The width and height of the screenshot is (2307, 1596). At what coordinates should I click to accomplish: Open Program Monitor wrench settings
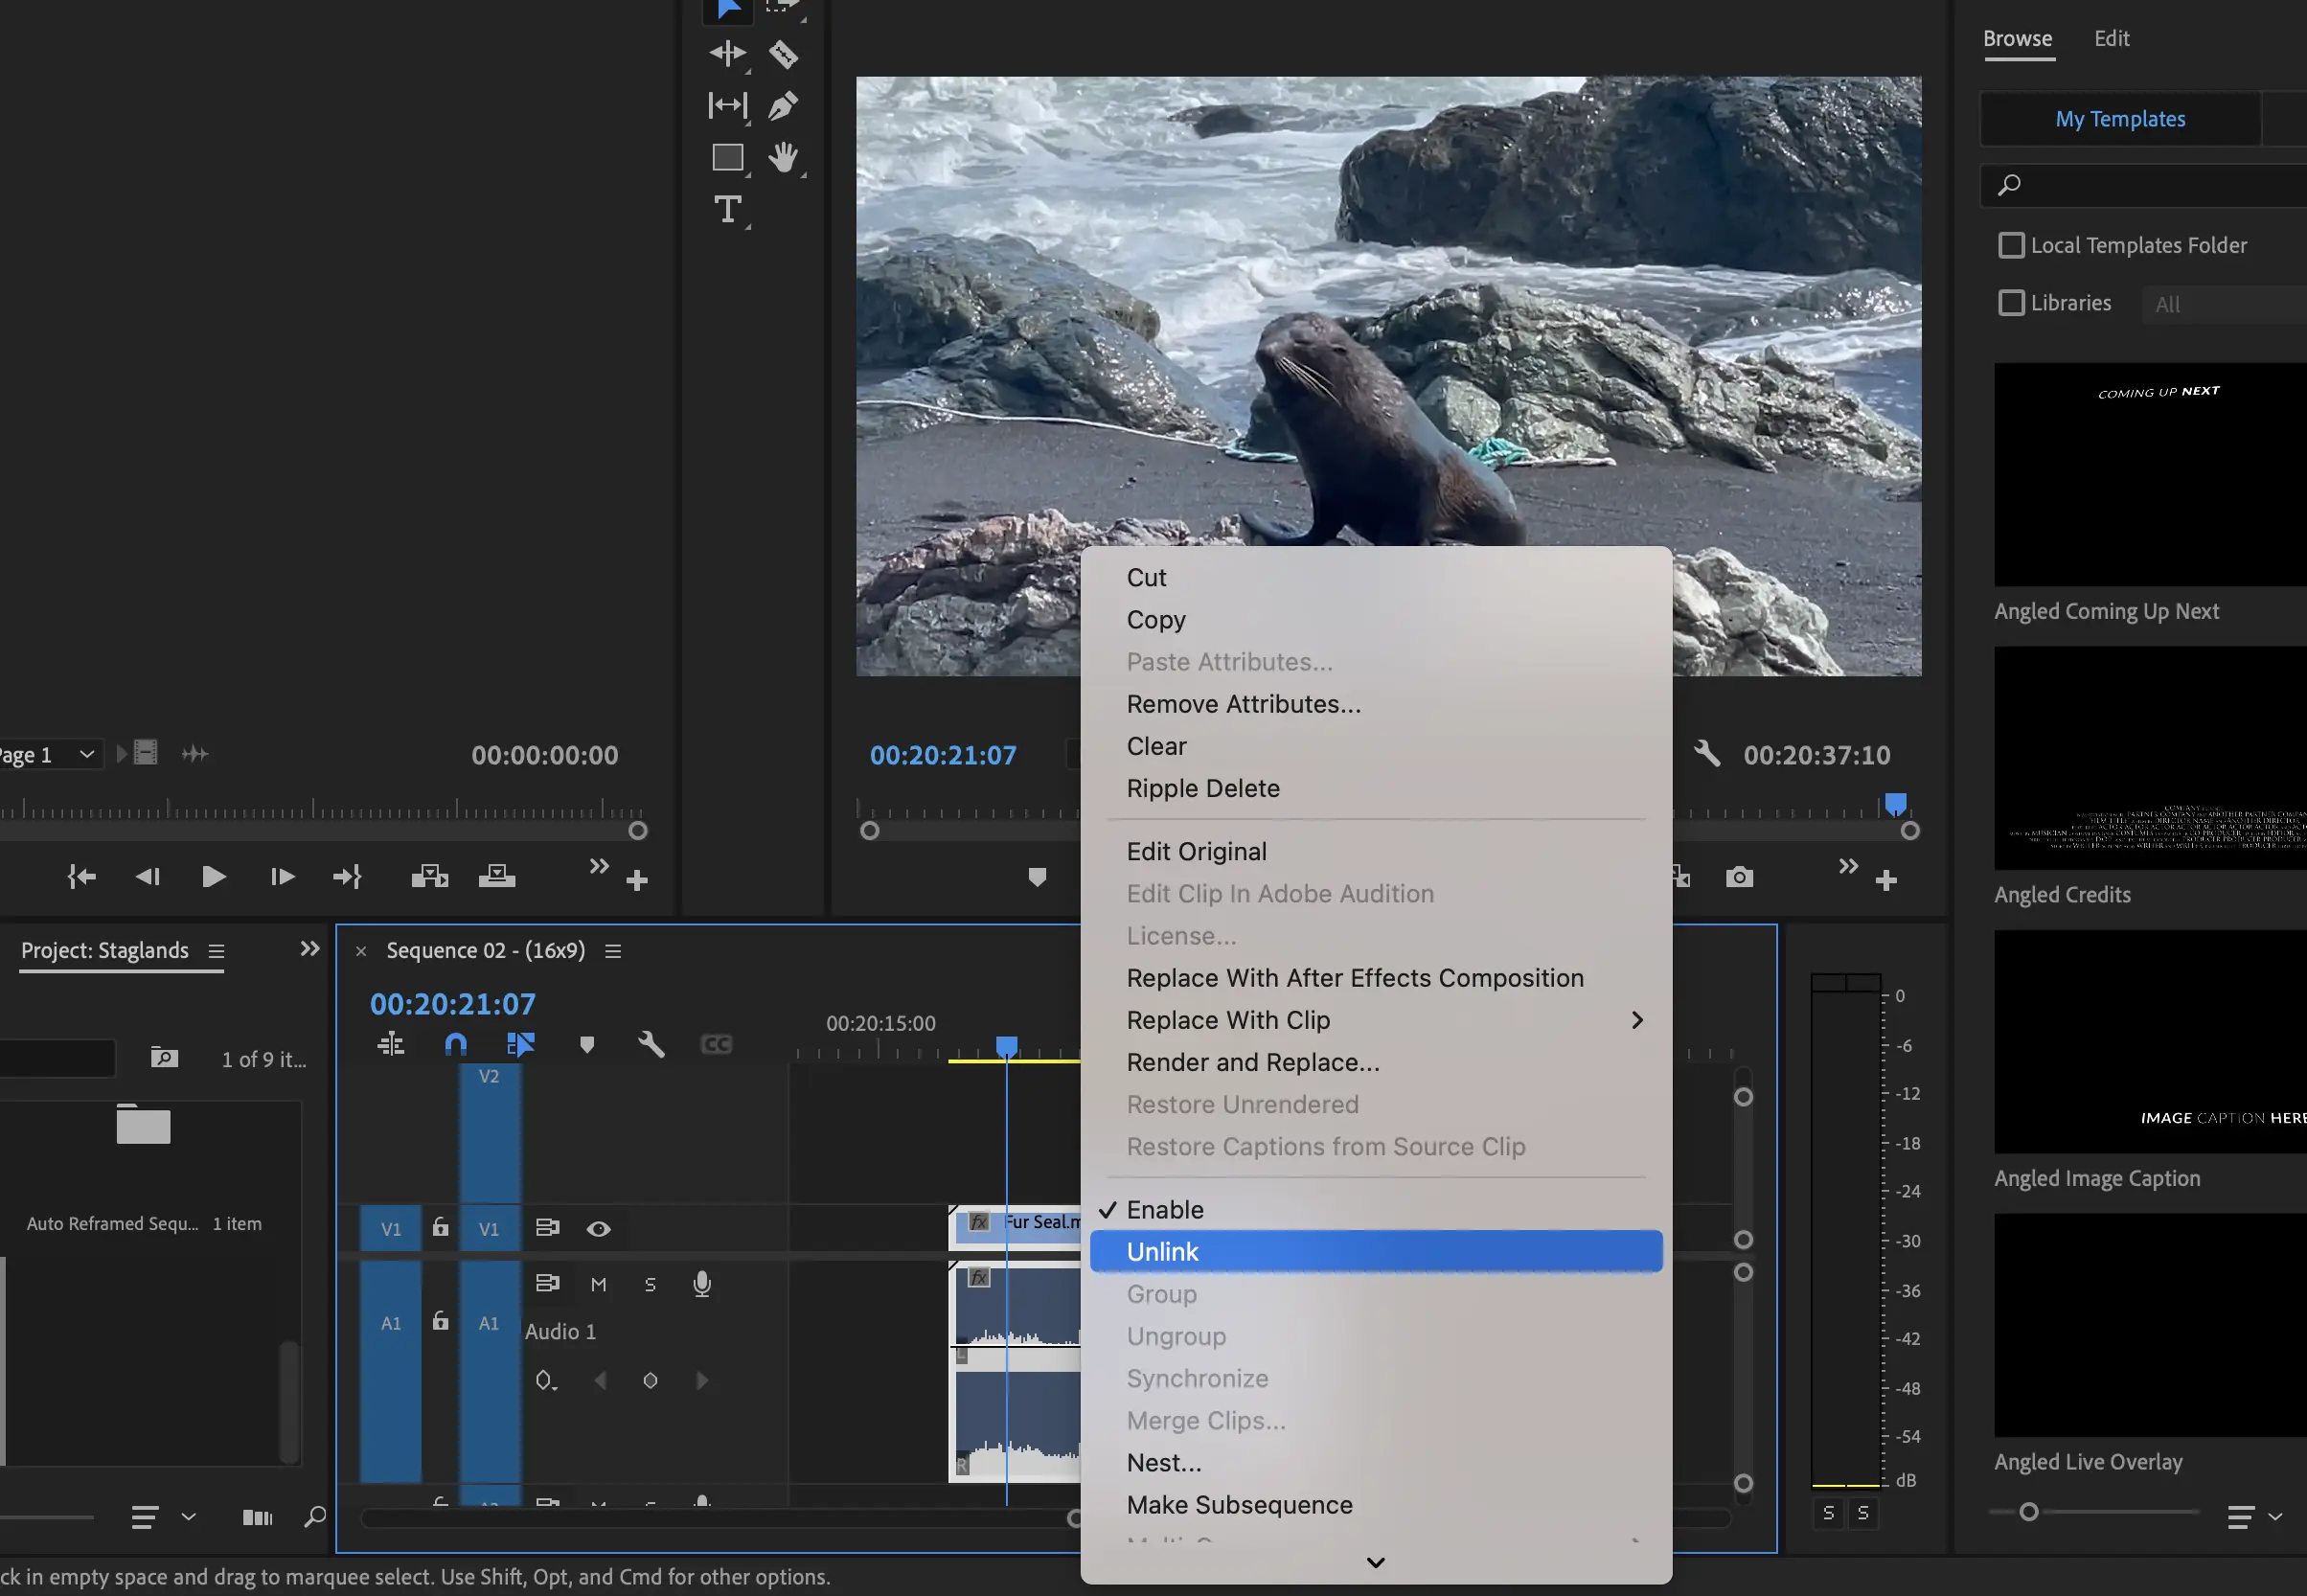click(1707, 754)
